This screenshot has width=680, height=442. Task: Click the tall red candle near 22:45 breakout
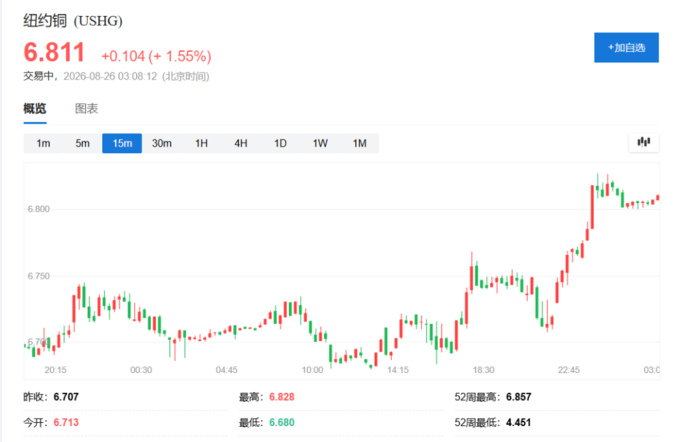click(592, 207)
